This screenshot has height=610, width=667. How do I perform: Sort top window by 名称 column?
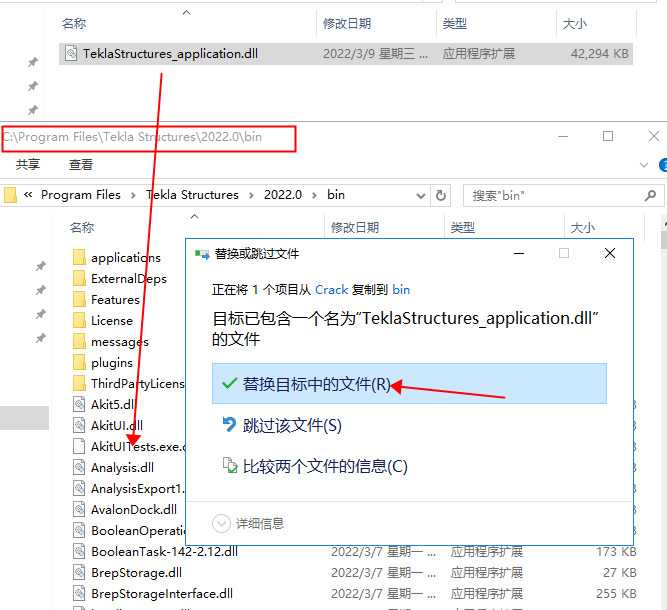[x=74, y=23]
